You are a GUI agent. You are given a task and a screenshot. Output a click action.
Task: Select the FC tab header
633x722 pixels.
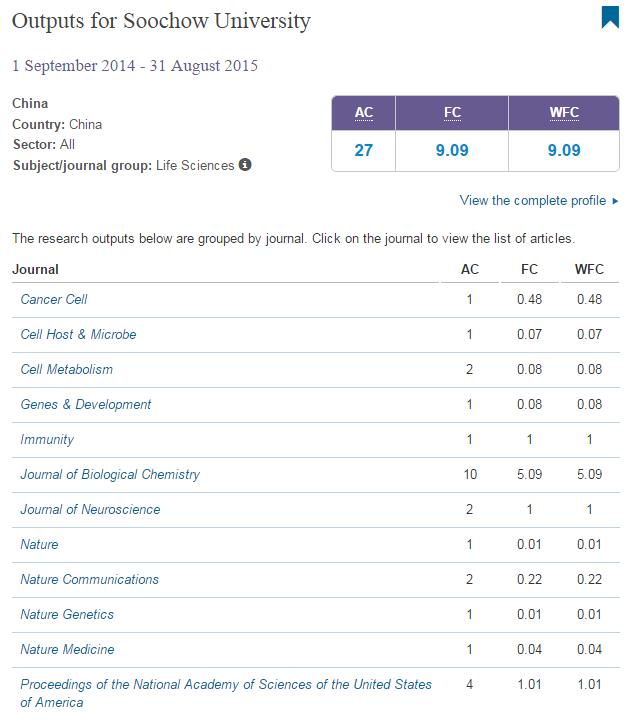[x=452, y=113]
